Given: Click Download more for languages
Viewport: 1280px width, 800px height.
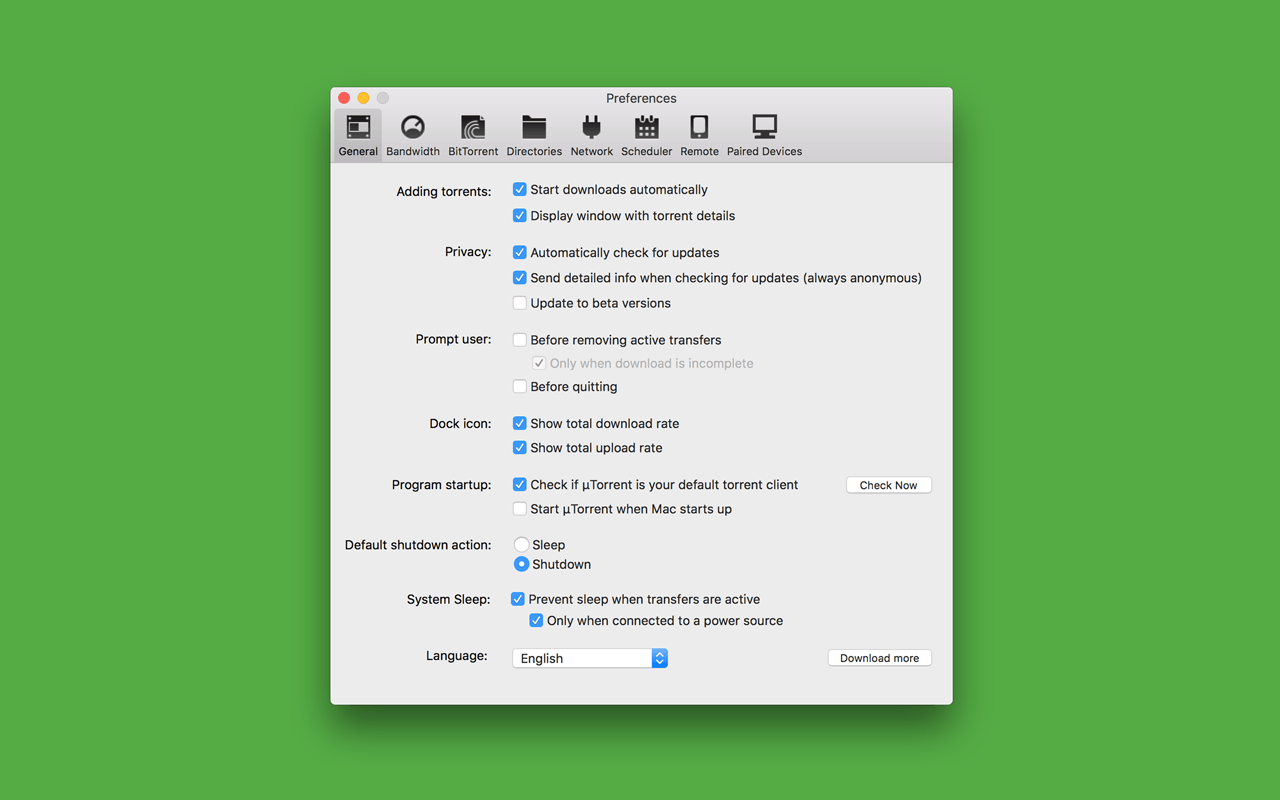Looking at the screenshot, I should 880,658.
